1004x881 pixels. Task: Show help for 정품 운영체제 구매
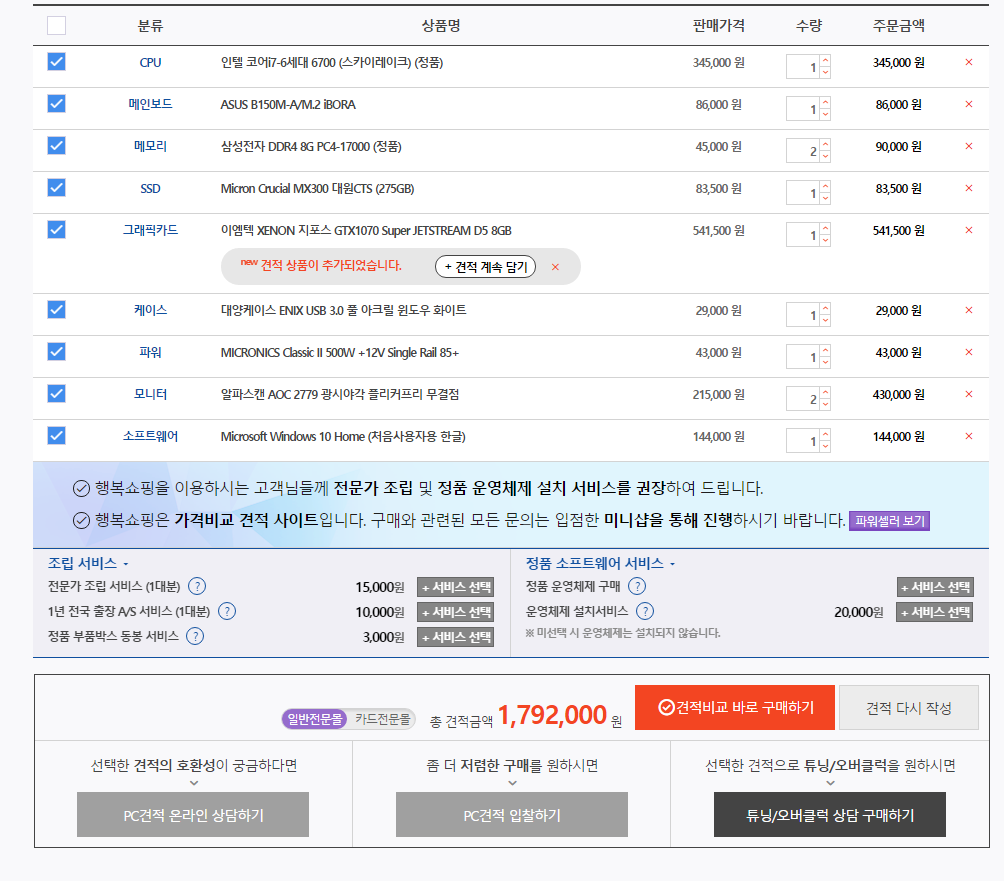(637, 587)
